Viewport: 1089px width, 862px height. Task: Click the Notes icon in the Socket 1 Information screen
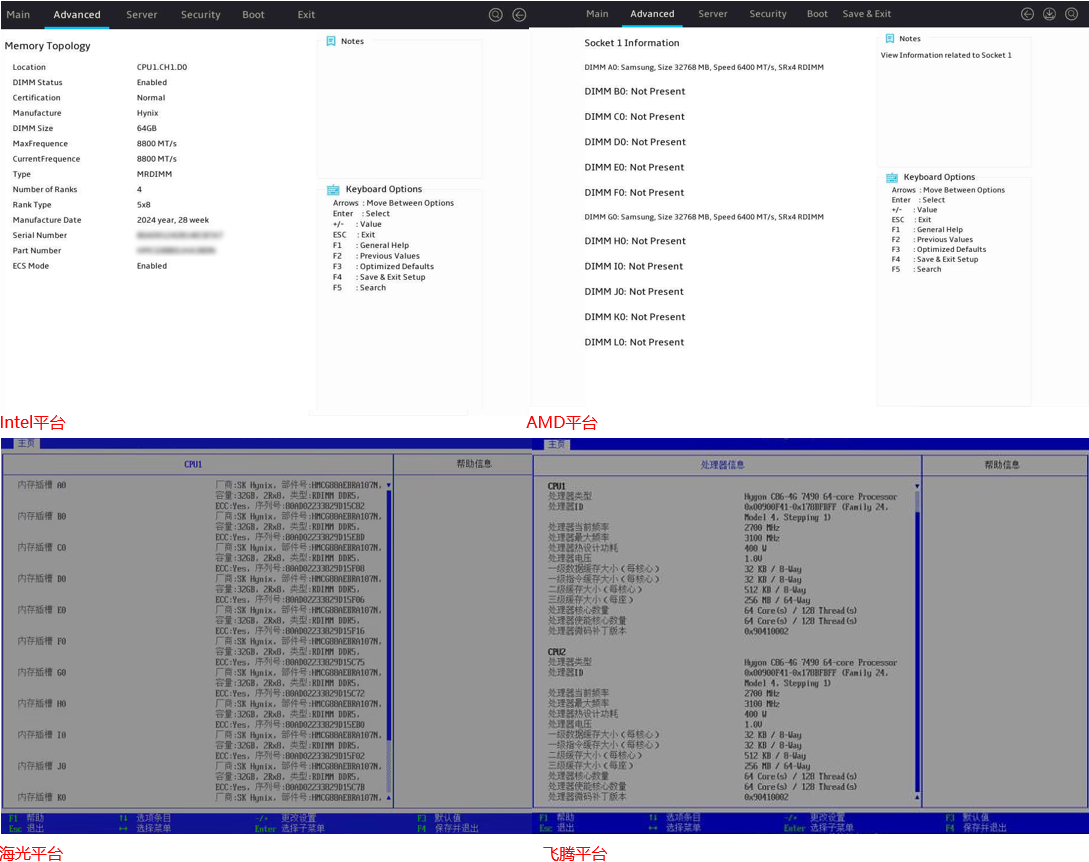[890, 39]
